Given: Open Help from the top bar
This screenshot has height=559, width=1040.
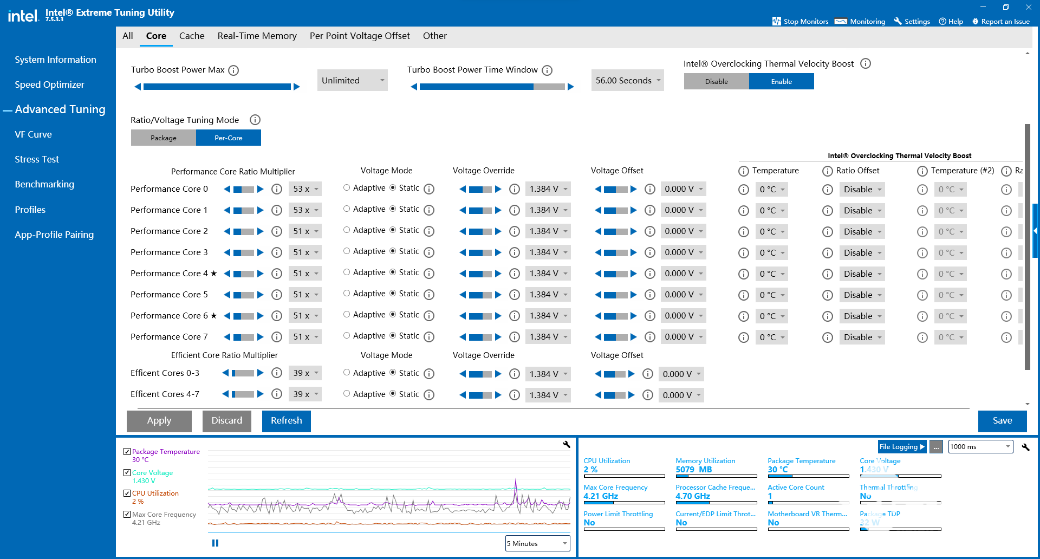Looking at the screenshot, I should tap(950, 21).
